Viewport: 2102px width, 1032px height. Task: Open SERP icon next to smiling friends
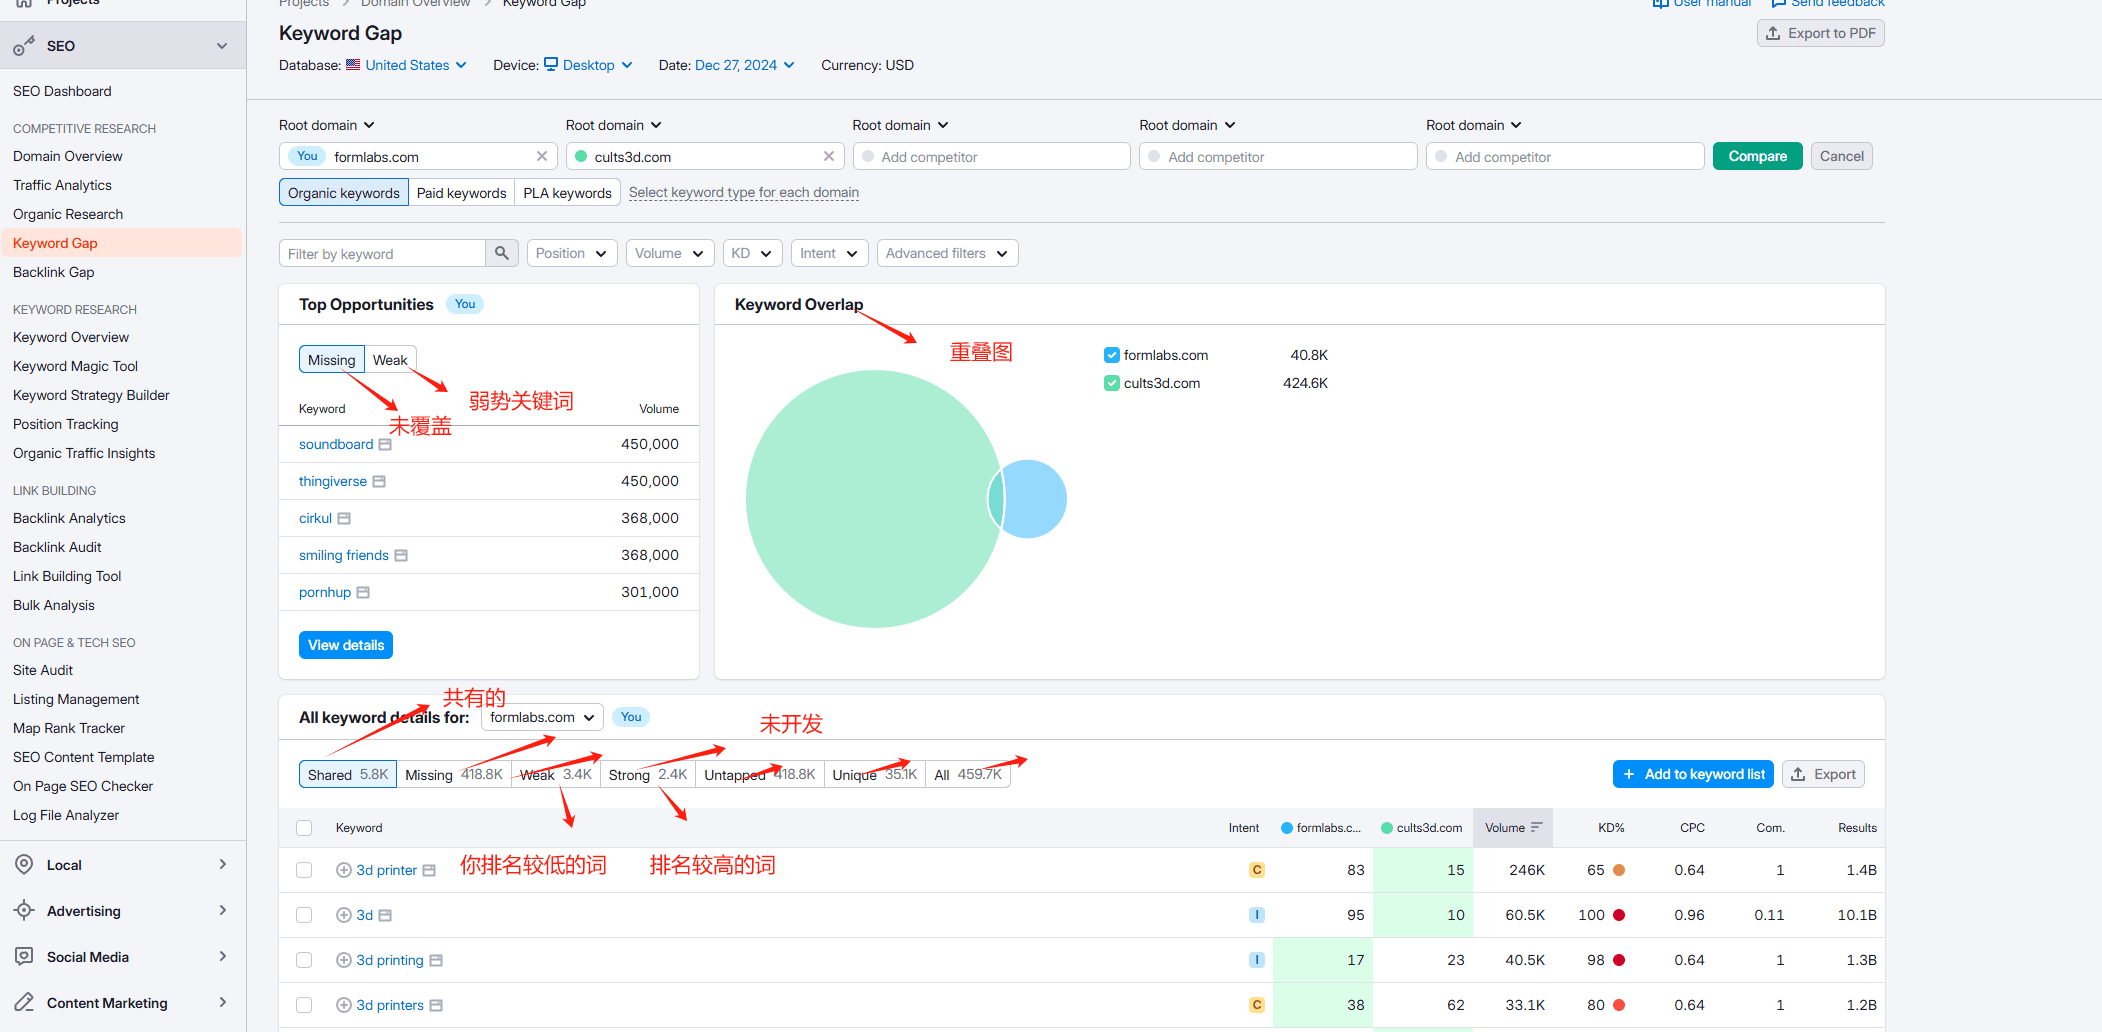401,555
